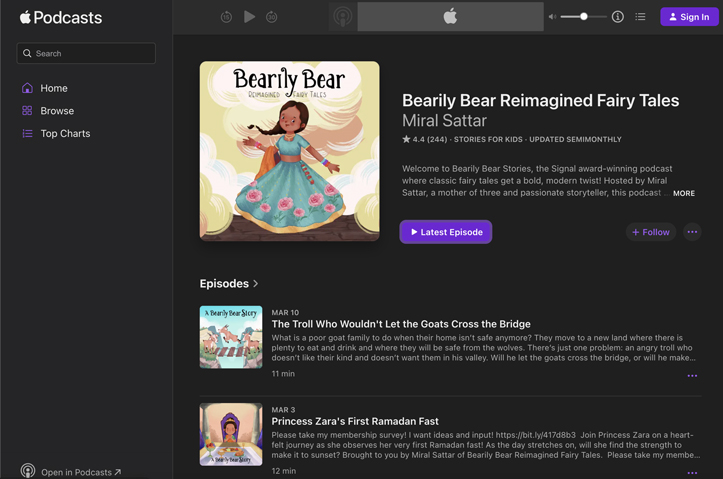Click the search magnifier icon
Viewport: 723px width, 479px height.
pyautogui.click(x=27, y=53)
